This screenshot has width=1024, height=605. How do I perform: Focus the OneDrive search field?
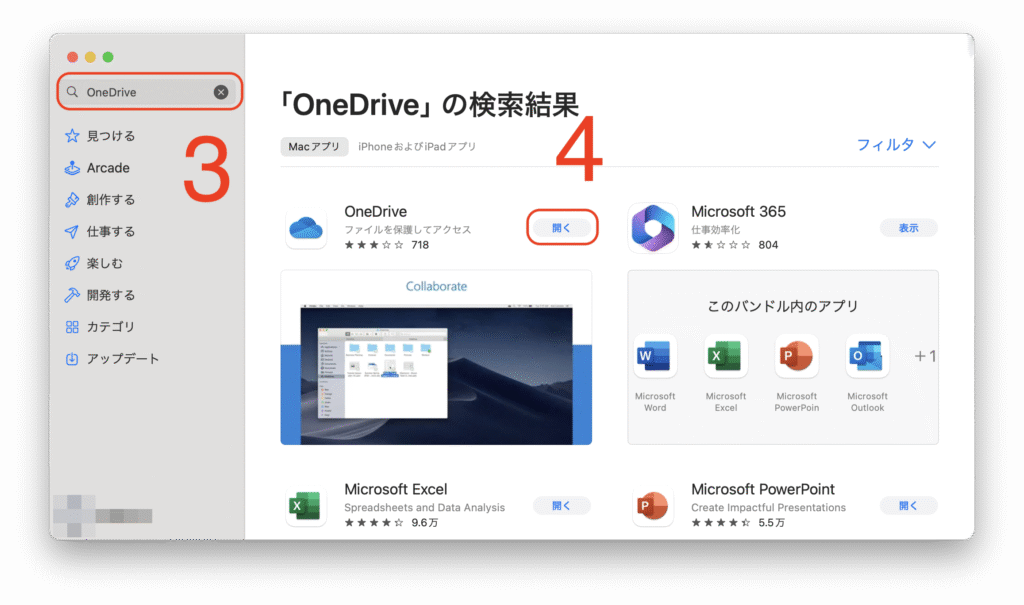pos(150,92)
